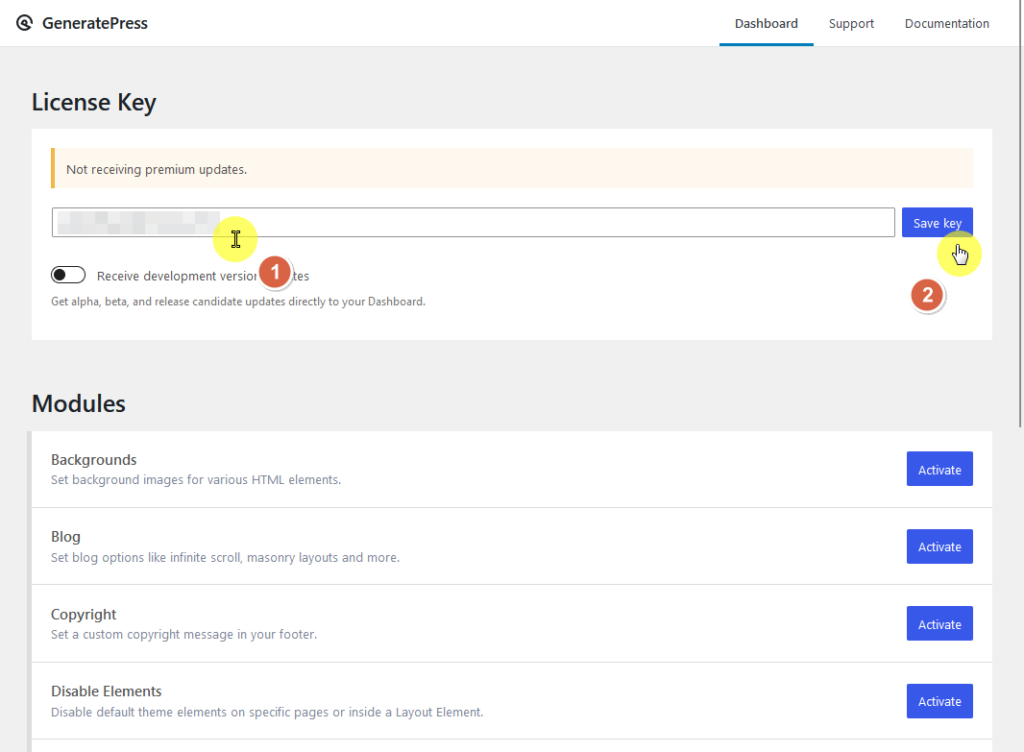Click 'Get alpha, beta, and release candidate' description
The height and width of the screenshot is (752, 1024).
[238, 302]
